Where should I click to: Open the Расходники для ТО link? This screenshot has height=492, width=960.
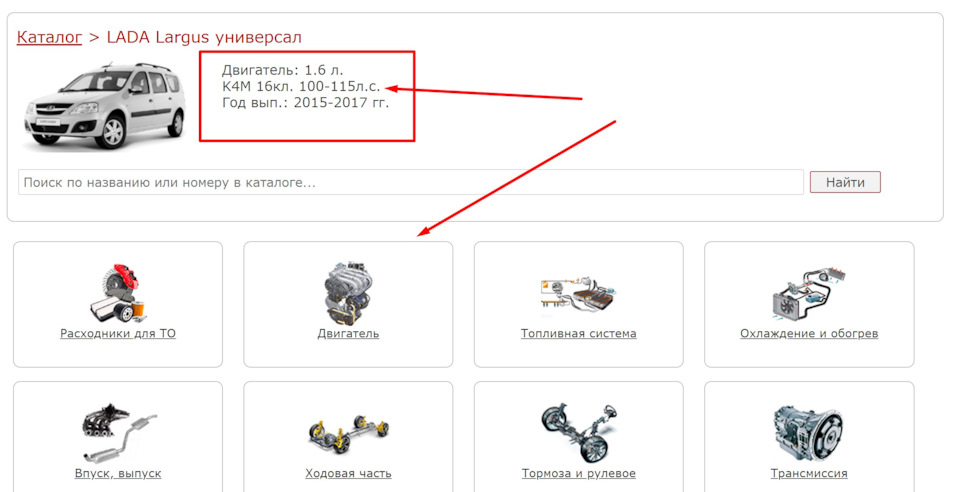(x=118, y=334)
